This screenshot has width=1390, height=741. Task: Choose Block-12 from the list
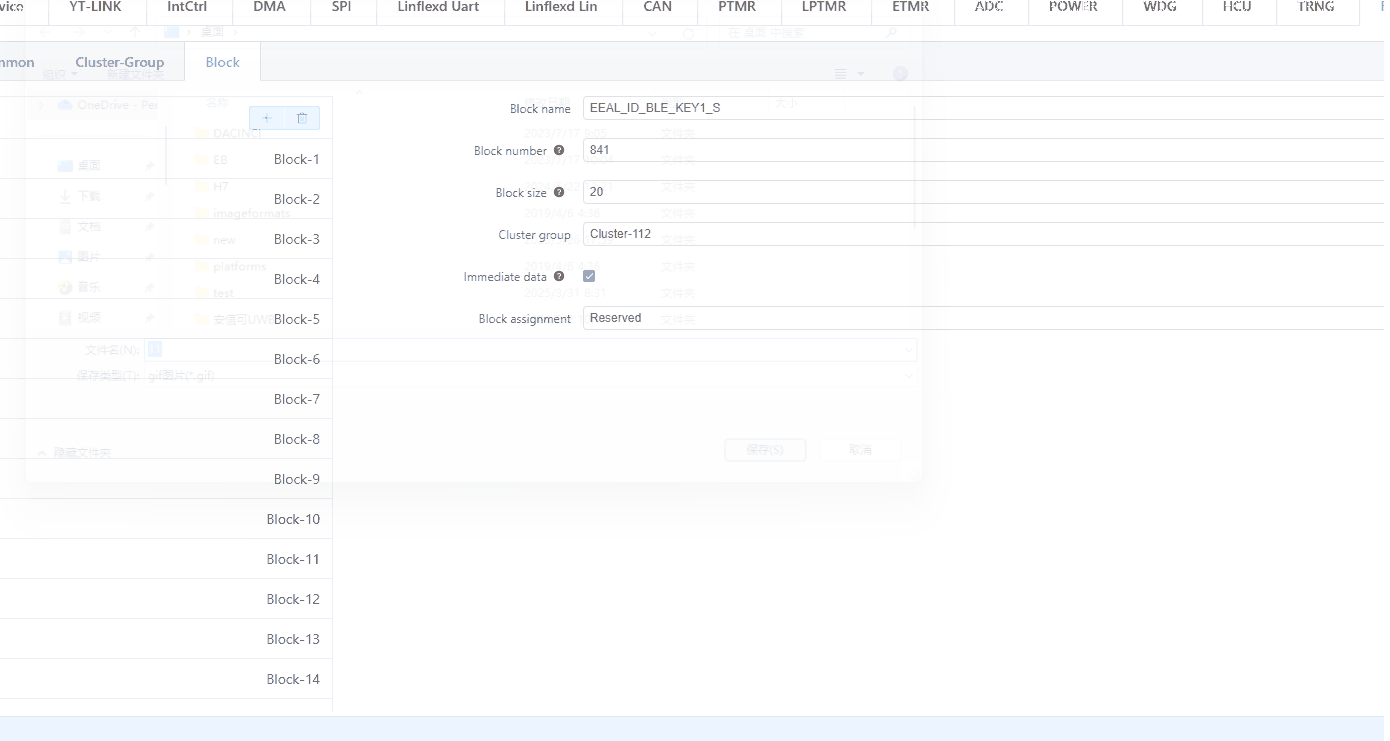(x=293, y=599)
